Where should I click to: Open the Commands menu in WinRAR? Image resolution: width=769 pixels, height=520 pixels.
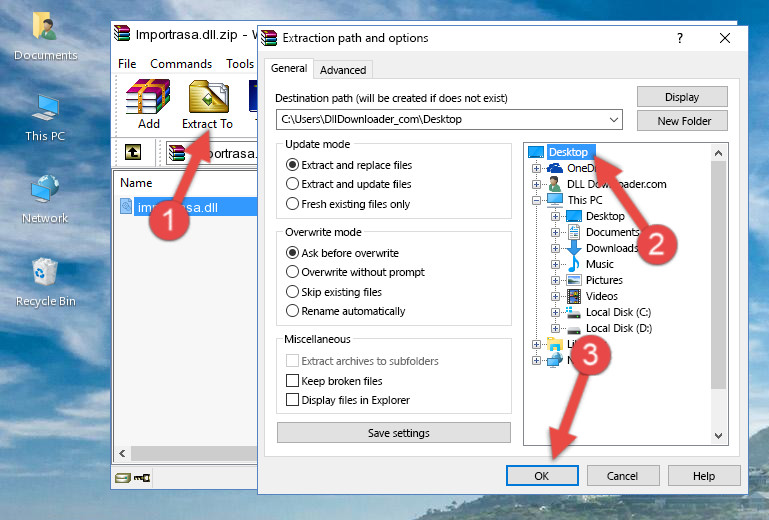click(181, 64)
